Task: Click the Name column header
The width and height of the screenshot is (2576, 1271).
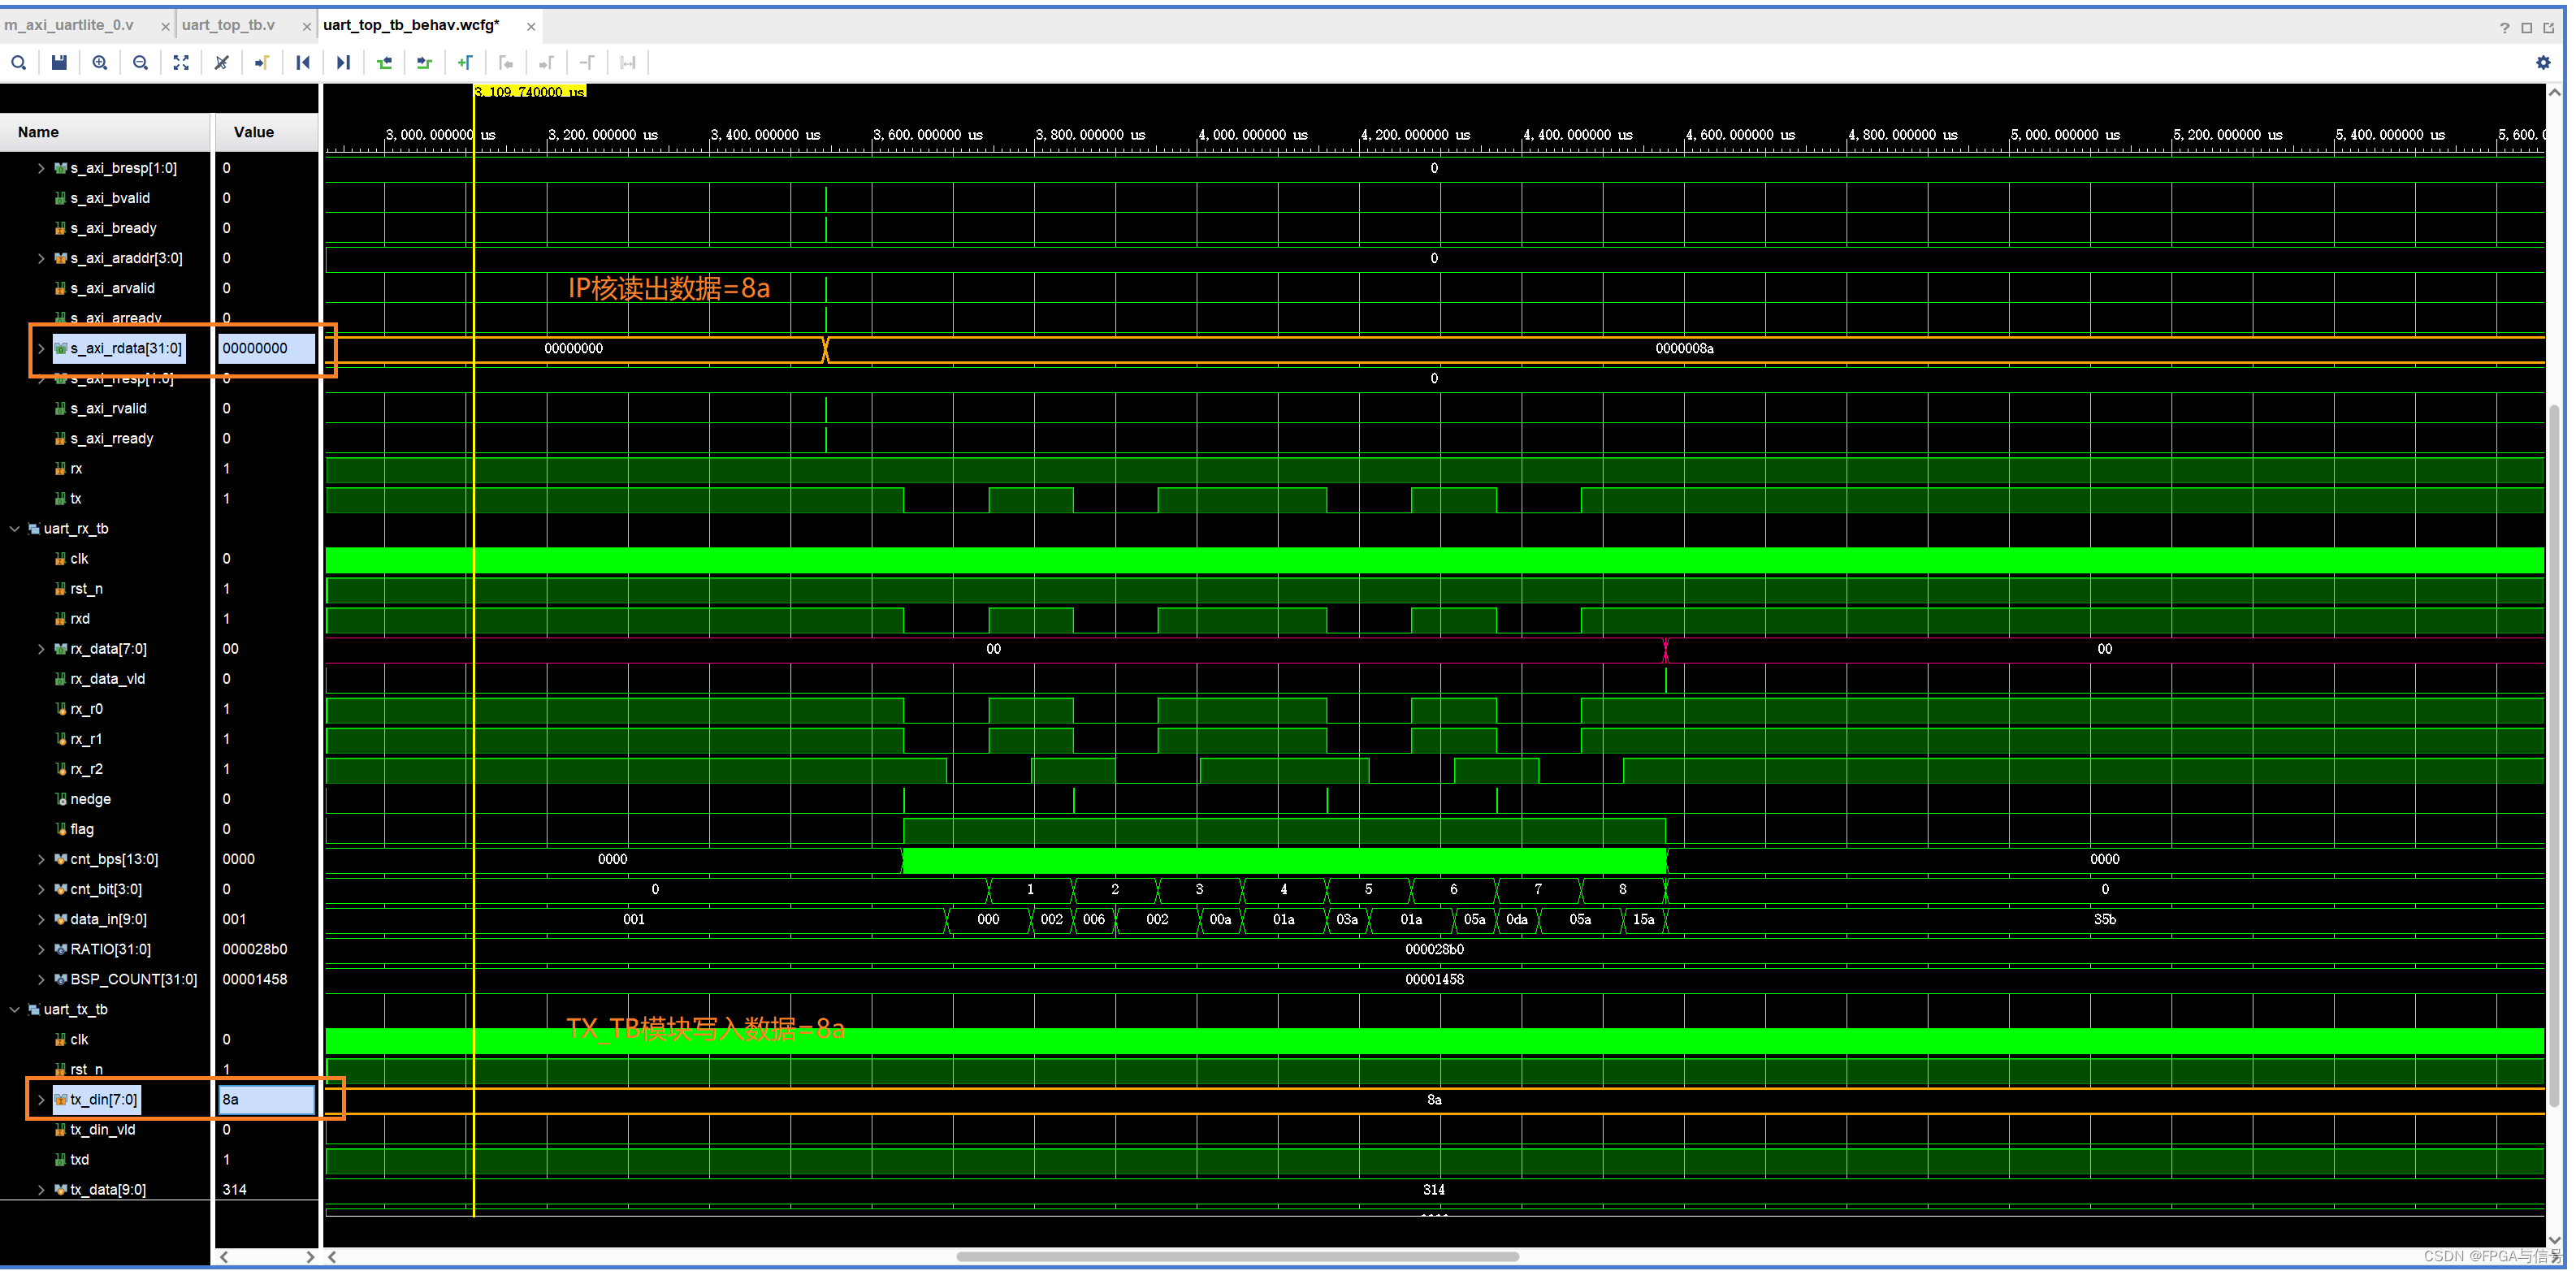Action: pyautogui.click(x=105, y=132)
